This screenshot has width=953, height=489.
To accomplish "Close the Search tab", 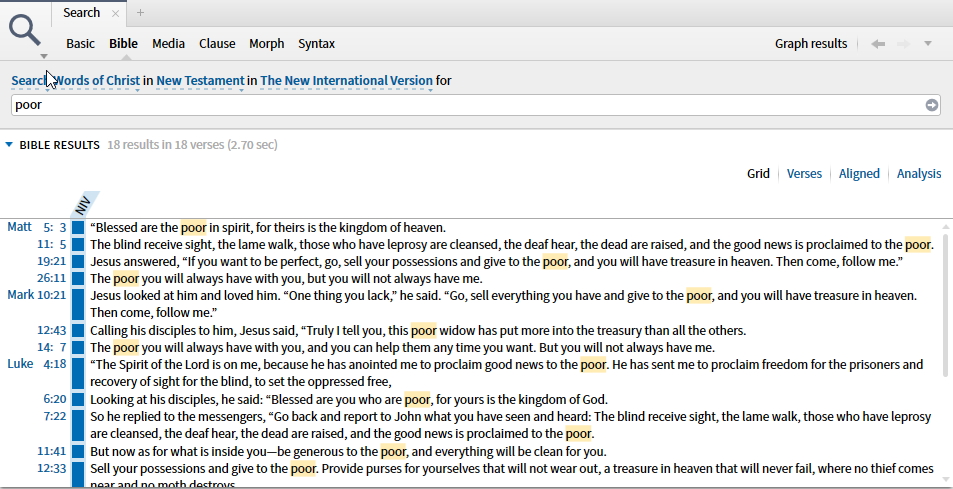I will (115, 13).
